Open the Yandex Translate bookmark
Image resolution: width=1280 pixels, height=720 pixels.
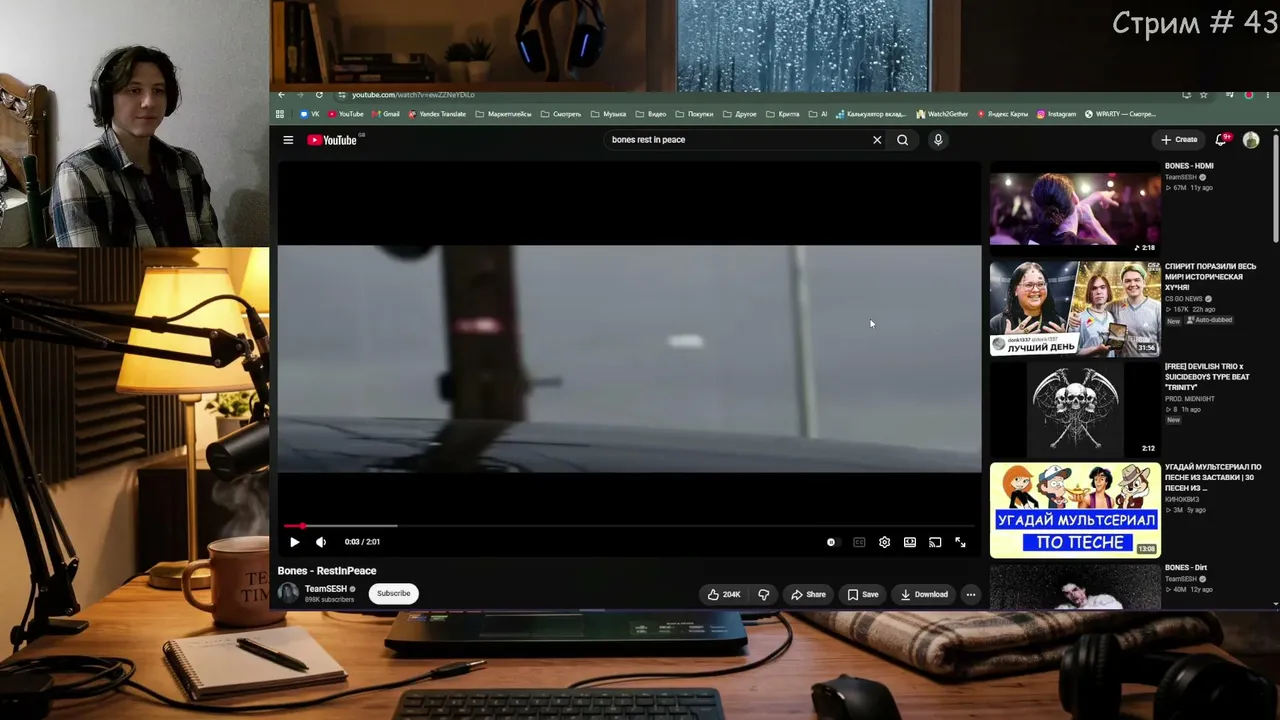437,114
